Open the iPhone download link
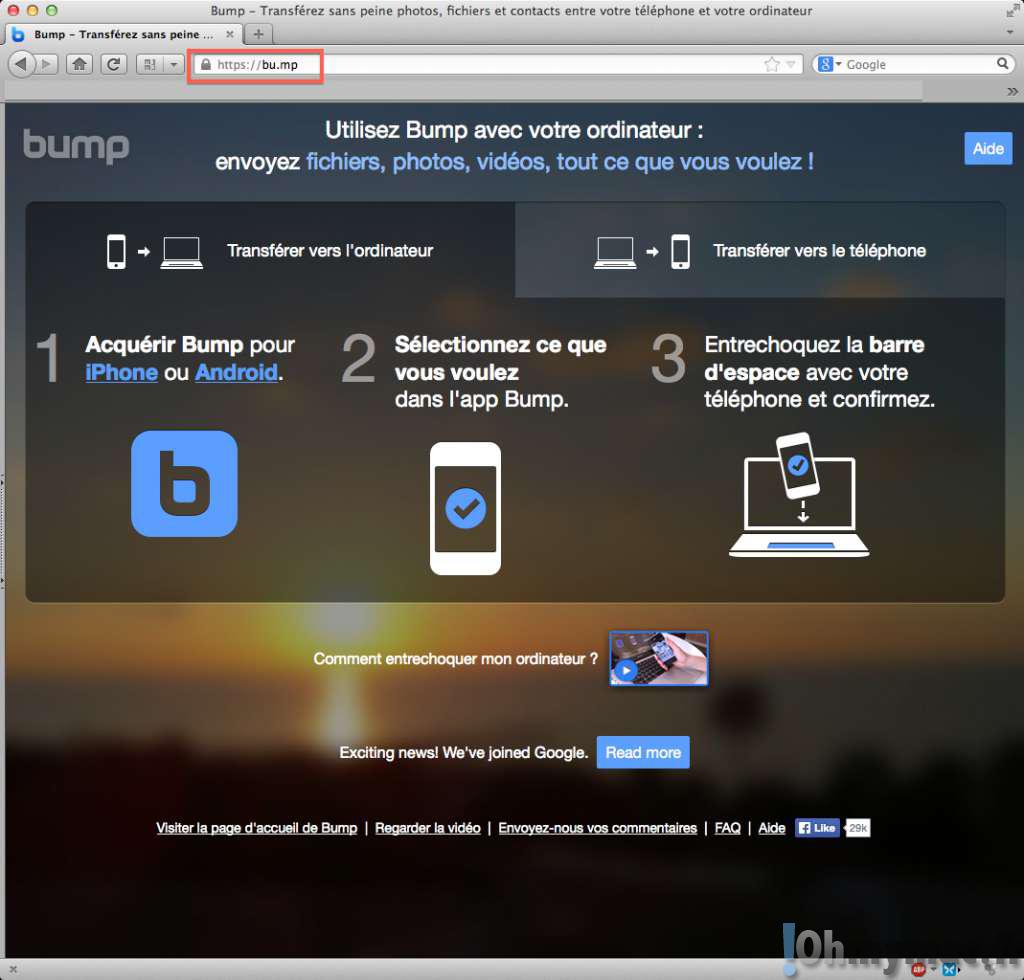 tap(121, 373)
